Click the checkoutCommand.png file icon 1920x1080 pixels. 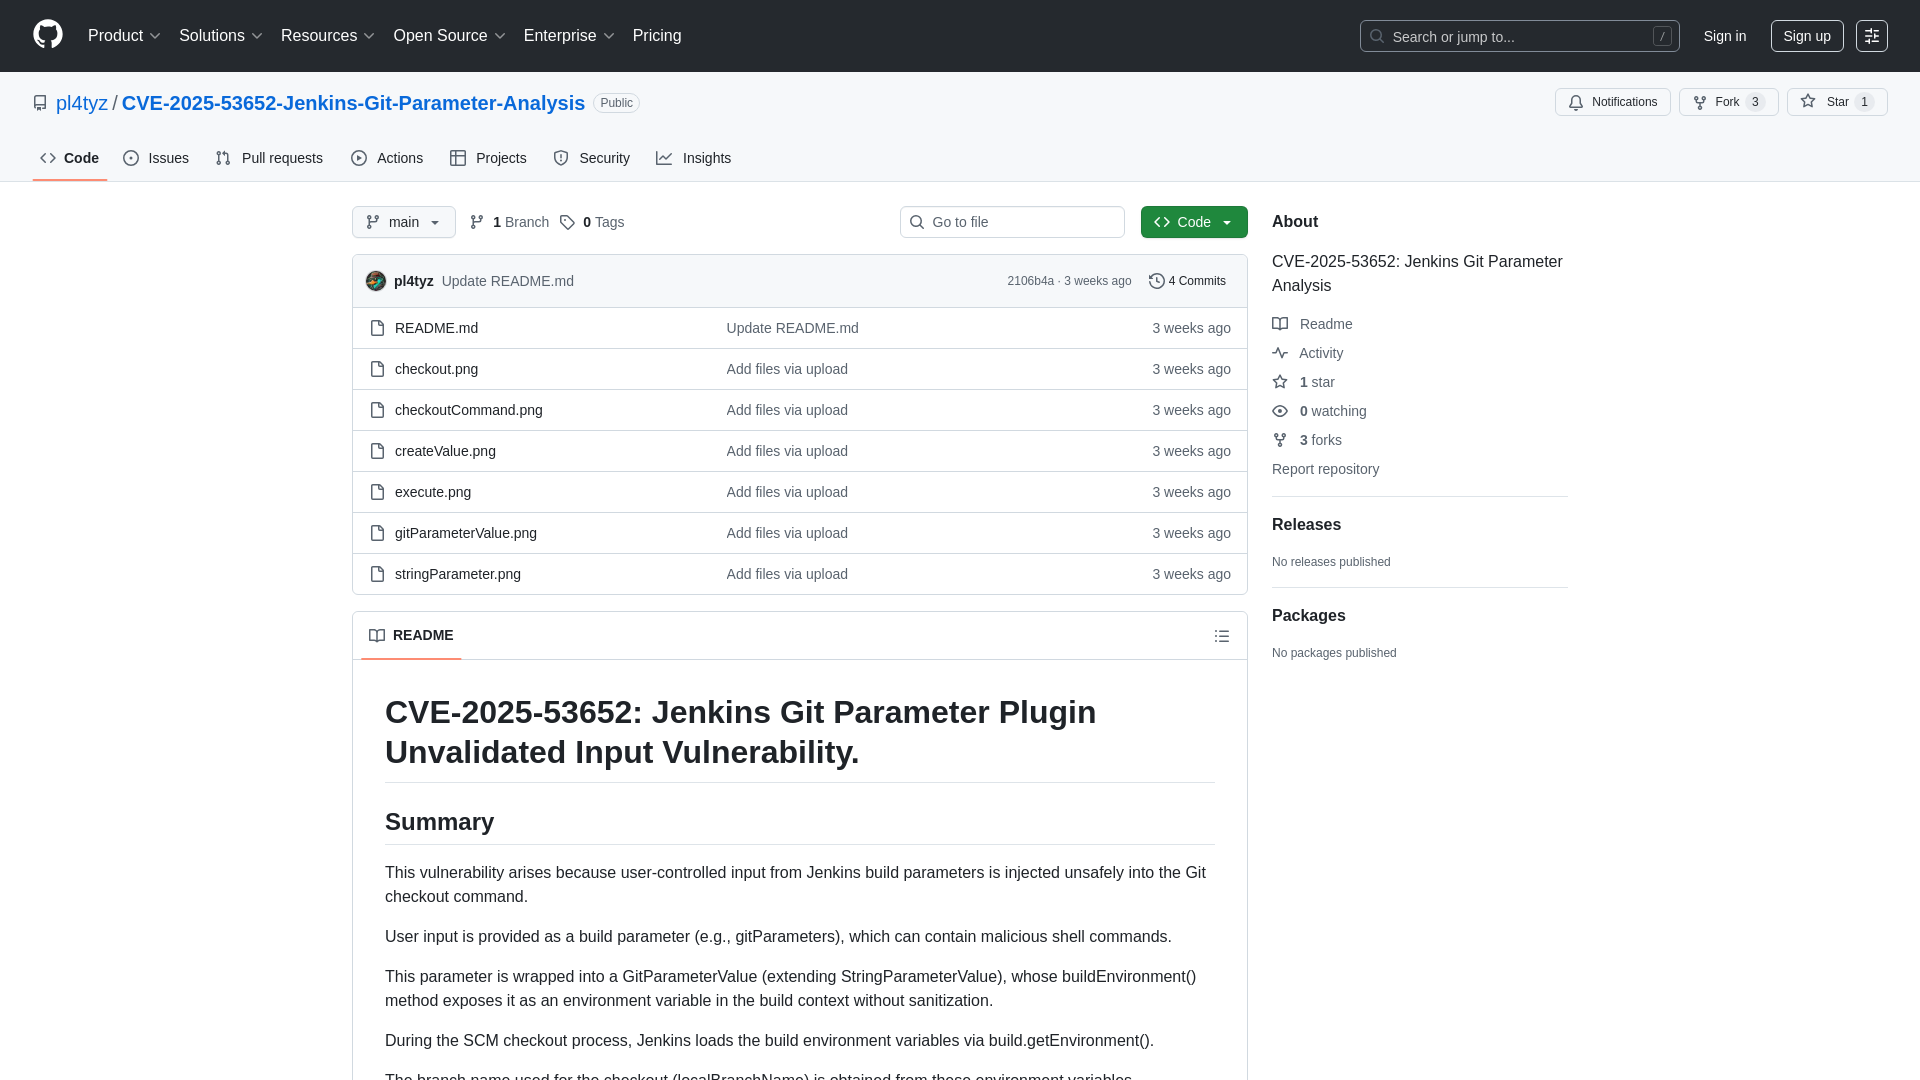pos(377,410)
